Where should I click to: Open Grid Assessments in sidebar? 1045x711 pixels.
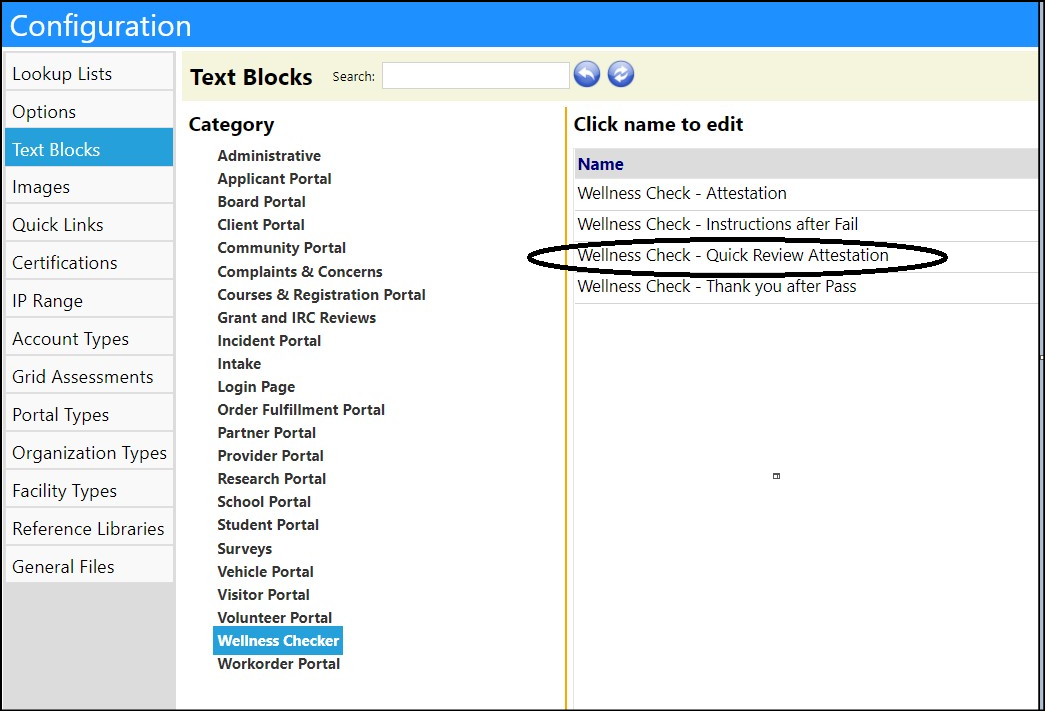coord(89,376)
